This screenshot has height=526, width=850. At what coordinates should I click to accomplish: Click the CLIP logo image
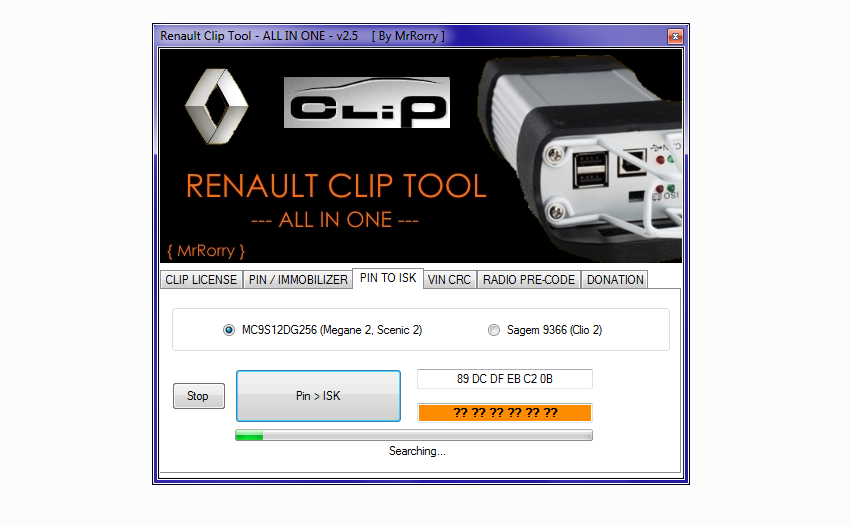(367, 102)
